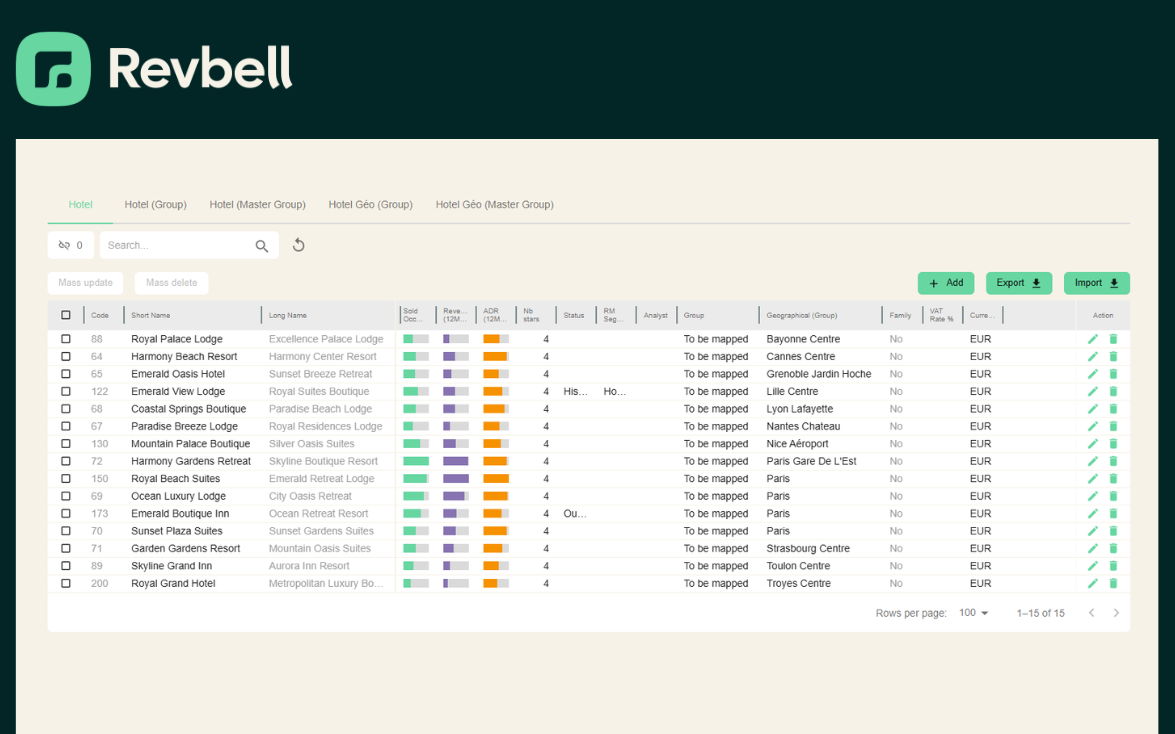Click the Export button
1175x734 pixels.
pos(1018,283)
